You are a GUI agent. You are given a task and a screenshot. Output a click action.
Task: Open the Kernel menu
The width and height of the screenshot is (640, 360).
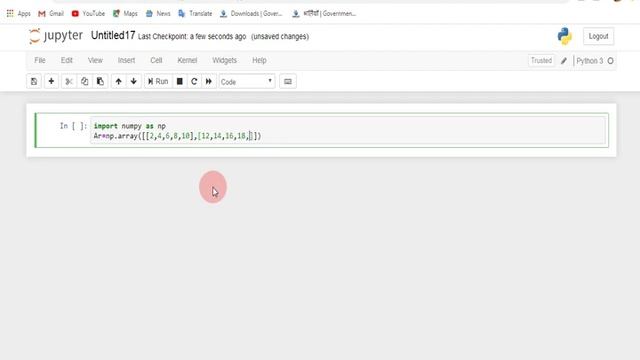click(187, 60)
